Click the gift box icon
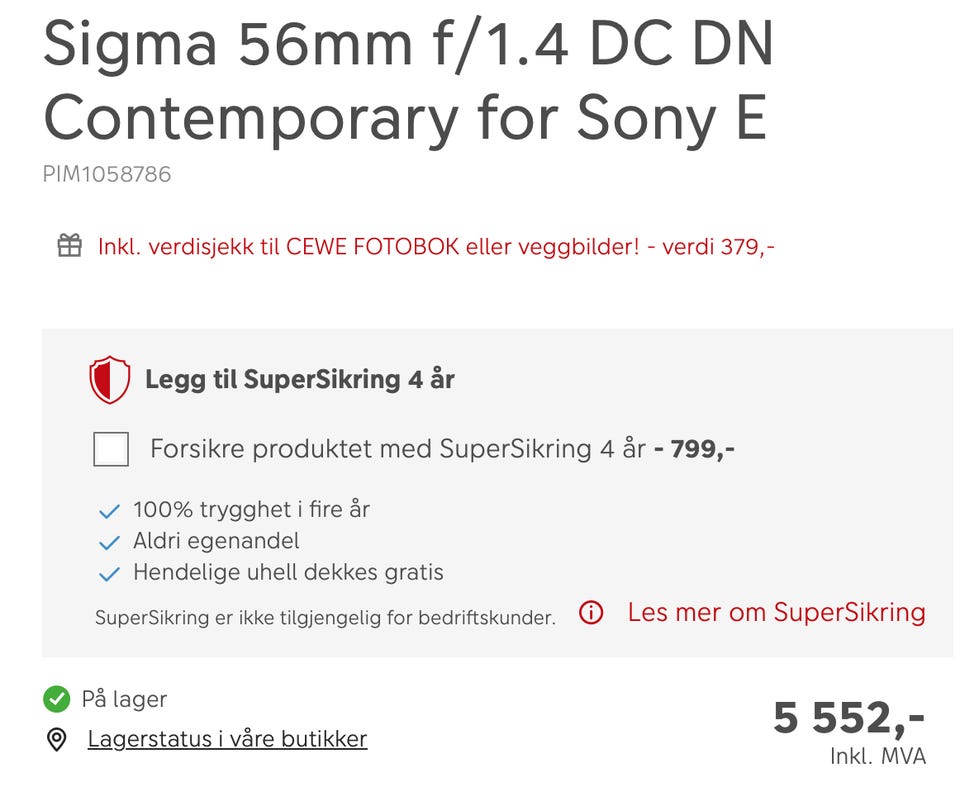 tap(70, 246)
